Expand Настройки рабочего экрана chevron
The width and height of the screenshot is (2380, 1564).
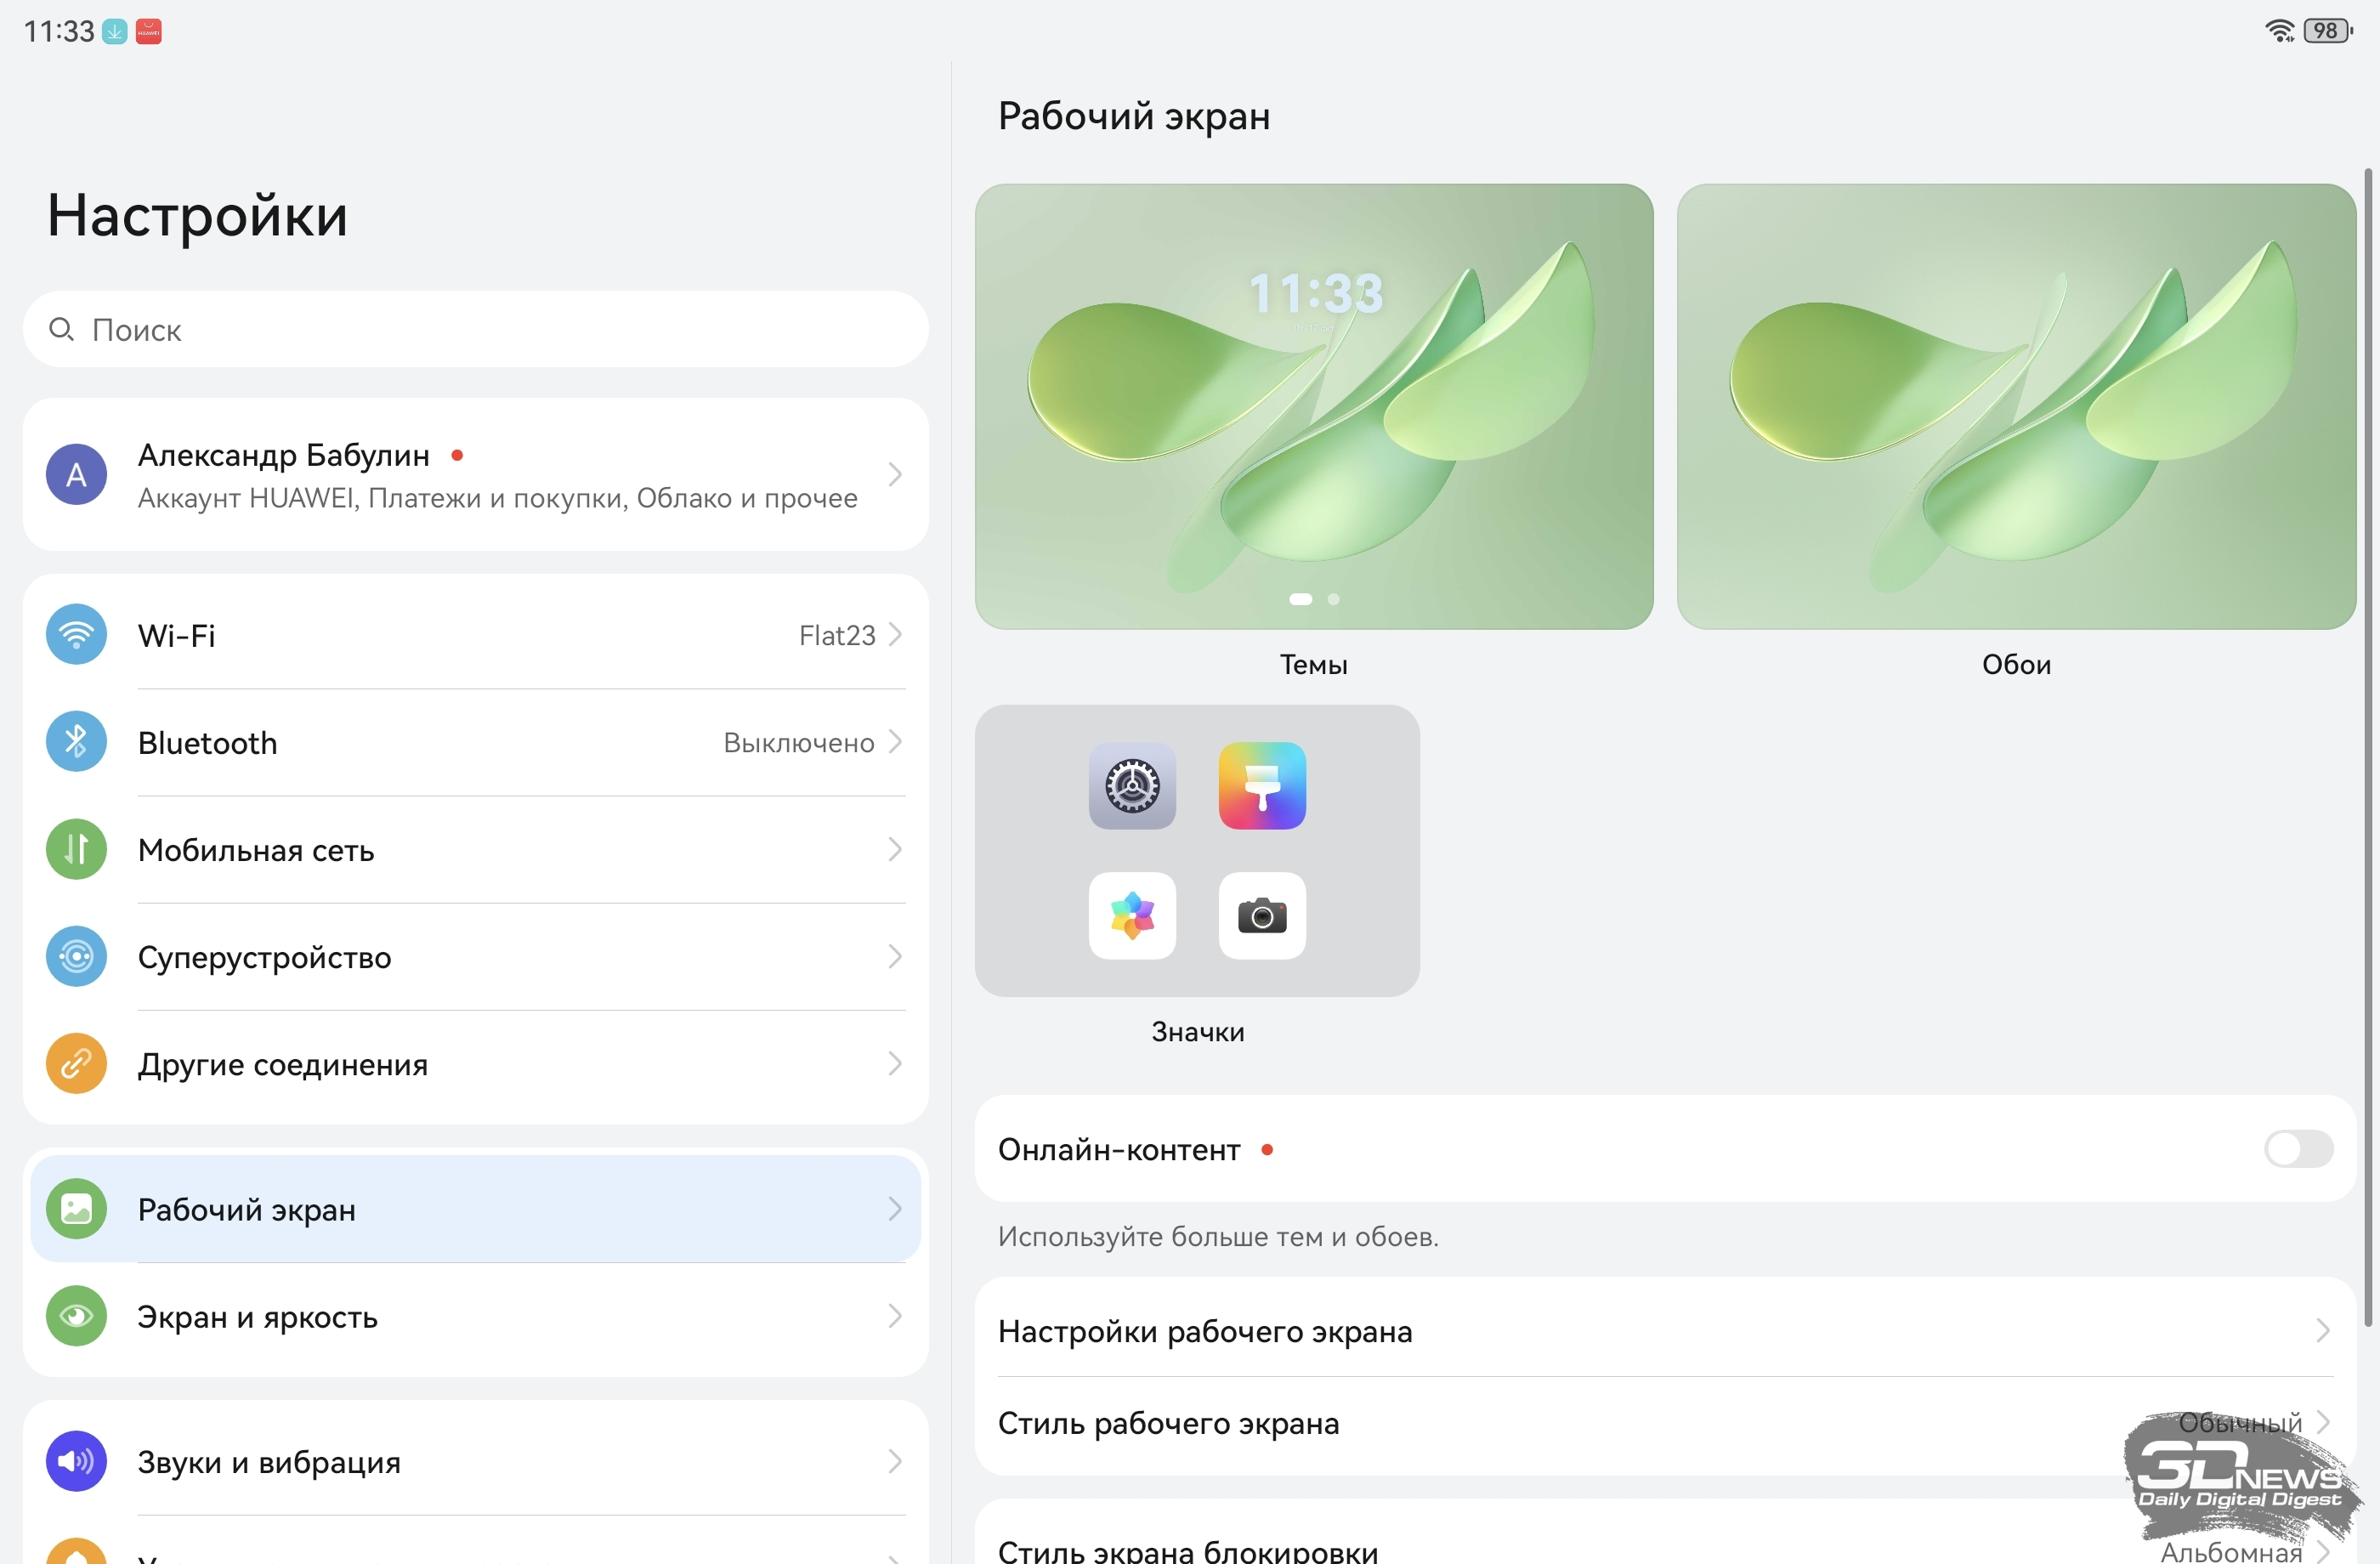tap(2322, 1331)
